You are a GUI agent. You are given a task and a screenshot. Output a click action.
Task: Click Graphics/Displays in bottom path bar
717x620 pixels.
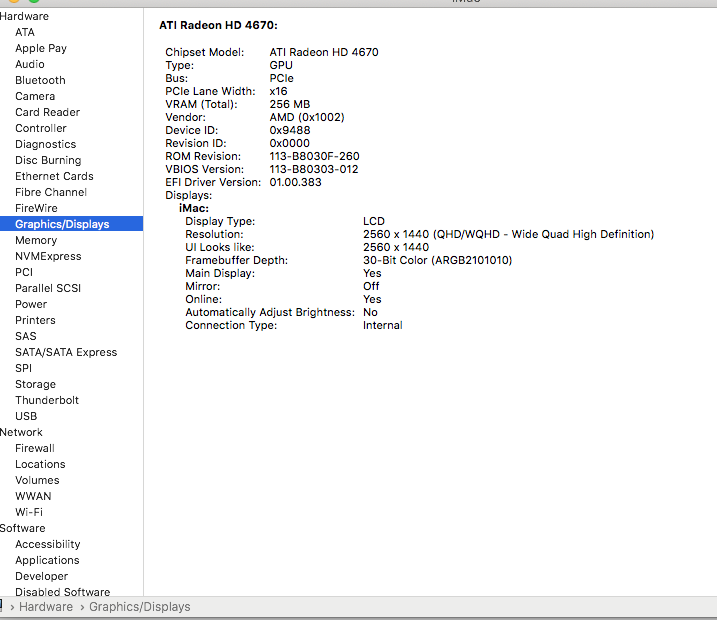tap(139, 607)
